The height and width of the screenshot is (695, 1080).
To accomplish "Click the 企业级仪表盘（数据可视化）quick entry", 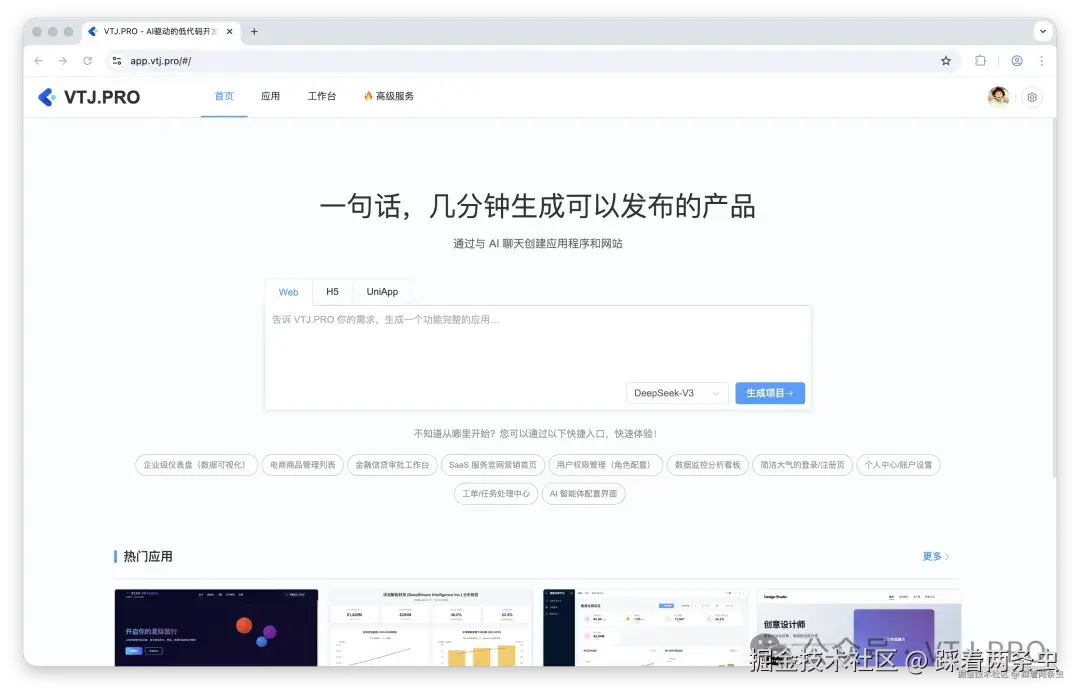I will (195, 465).
